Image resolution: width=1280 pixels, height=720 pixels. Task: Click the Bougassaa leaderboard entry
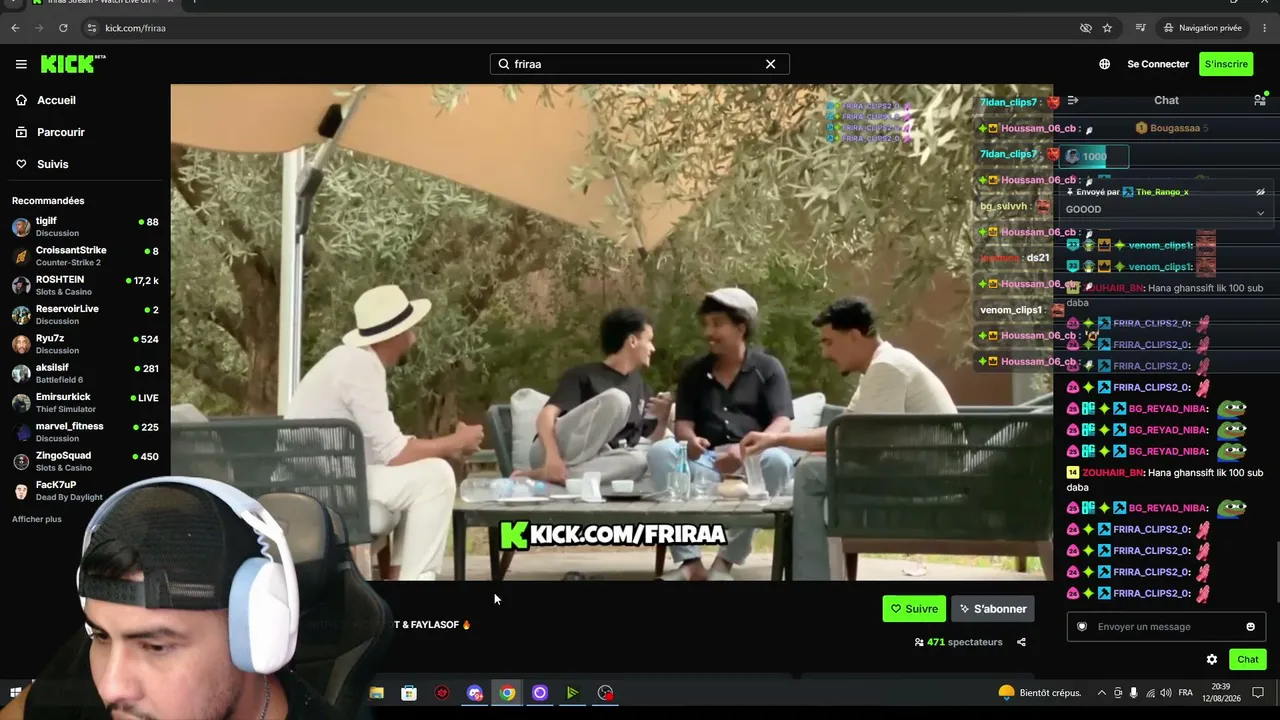point(1172,128)
